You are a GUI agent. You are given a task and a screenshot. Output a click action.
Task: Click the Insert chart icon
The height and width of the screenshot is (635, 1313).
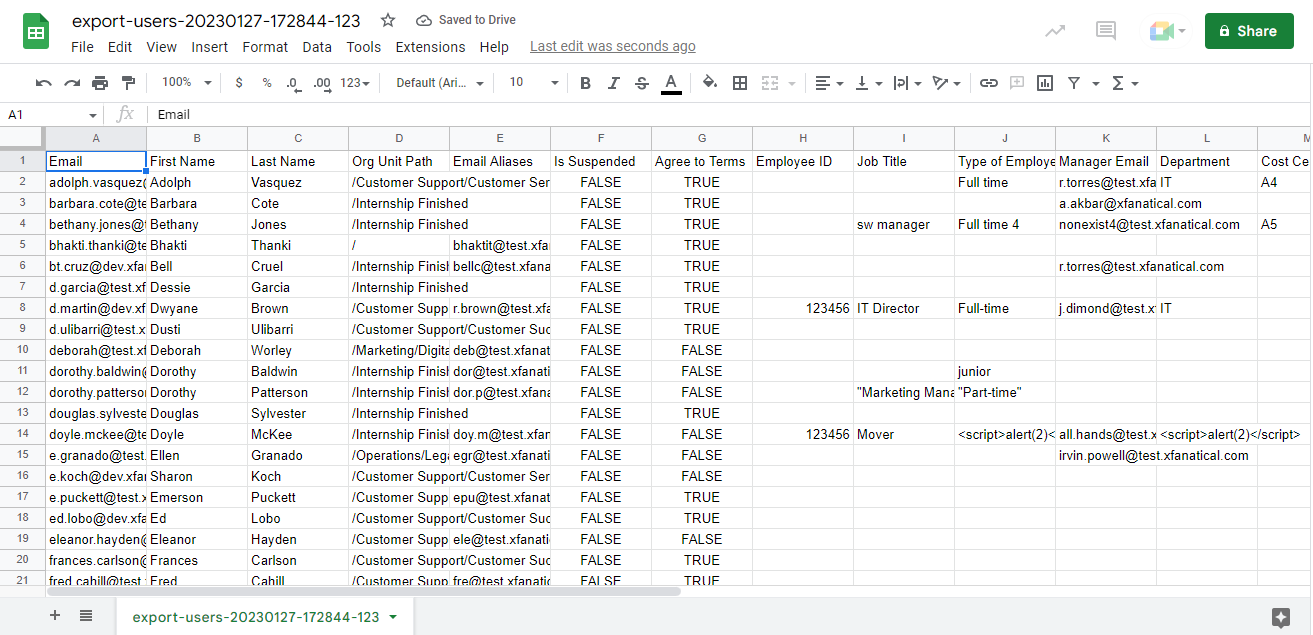(x=1045, y=83)
